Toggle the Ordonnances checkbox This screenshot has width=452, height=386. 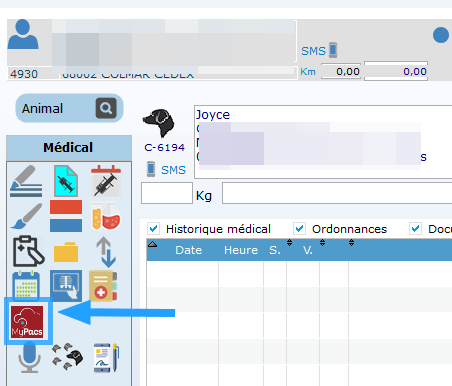[299, 229]
